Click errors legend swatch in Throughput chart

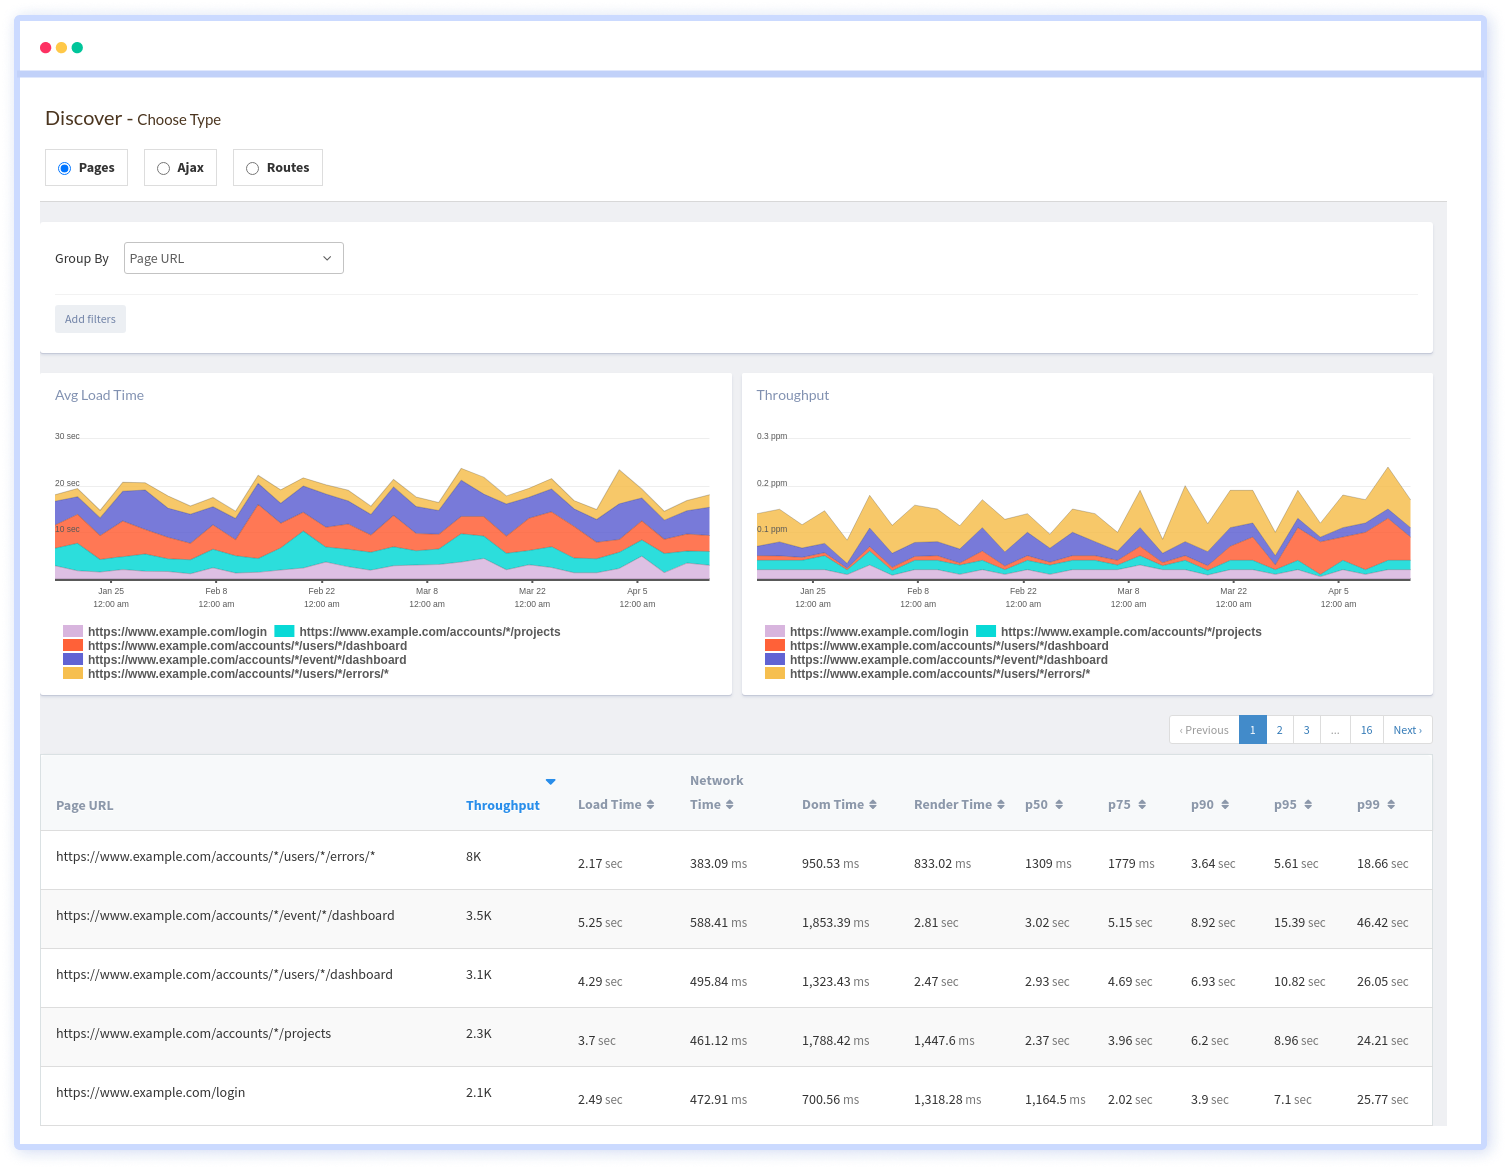775,673
